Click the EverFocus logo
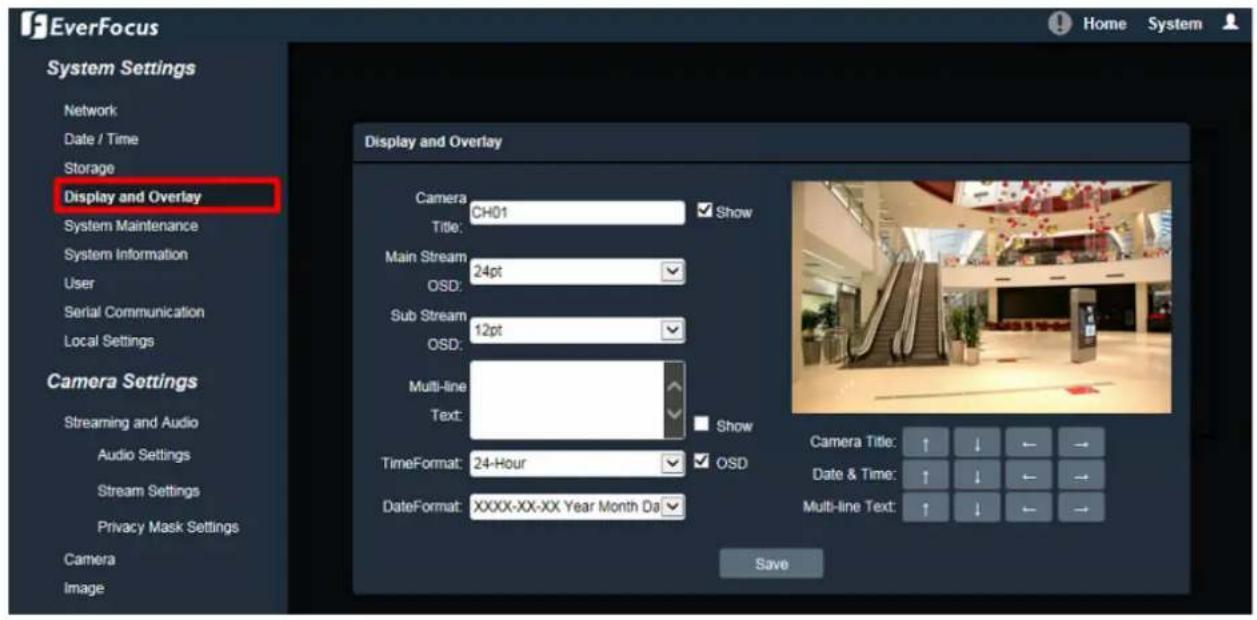Viewport: 1257px width, 620px height. pyautogui.click(x=90, y=26)
